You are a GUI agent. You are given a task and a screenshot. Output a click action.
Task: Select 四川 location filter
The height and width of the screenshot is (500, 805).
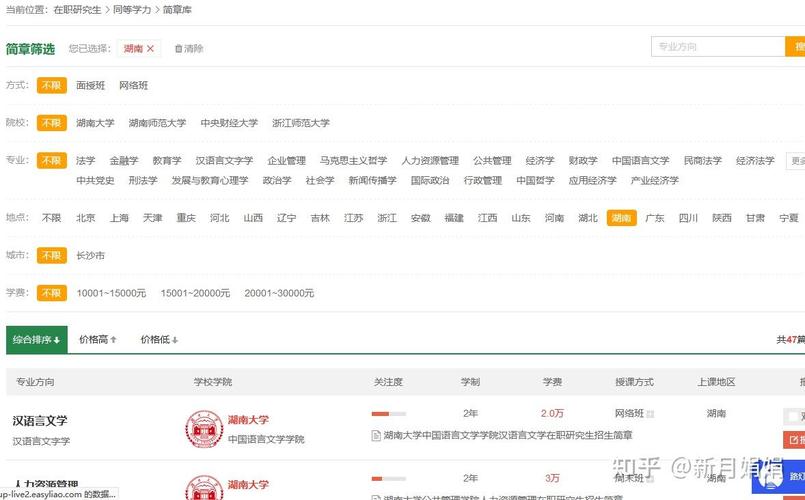[x=688, y=218]
